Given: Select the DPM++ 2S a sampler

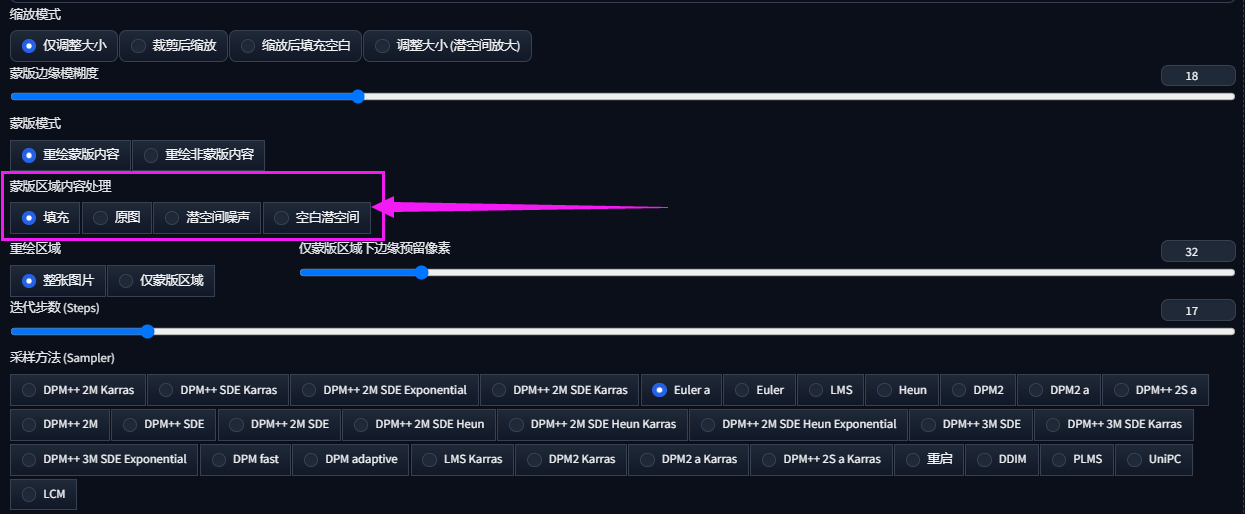Looking at the screenshot, I should point(1155,390).
